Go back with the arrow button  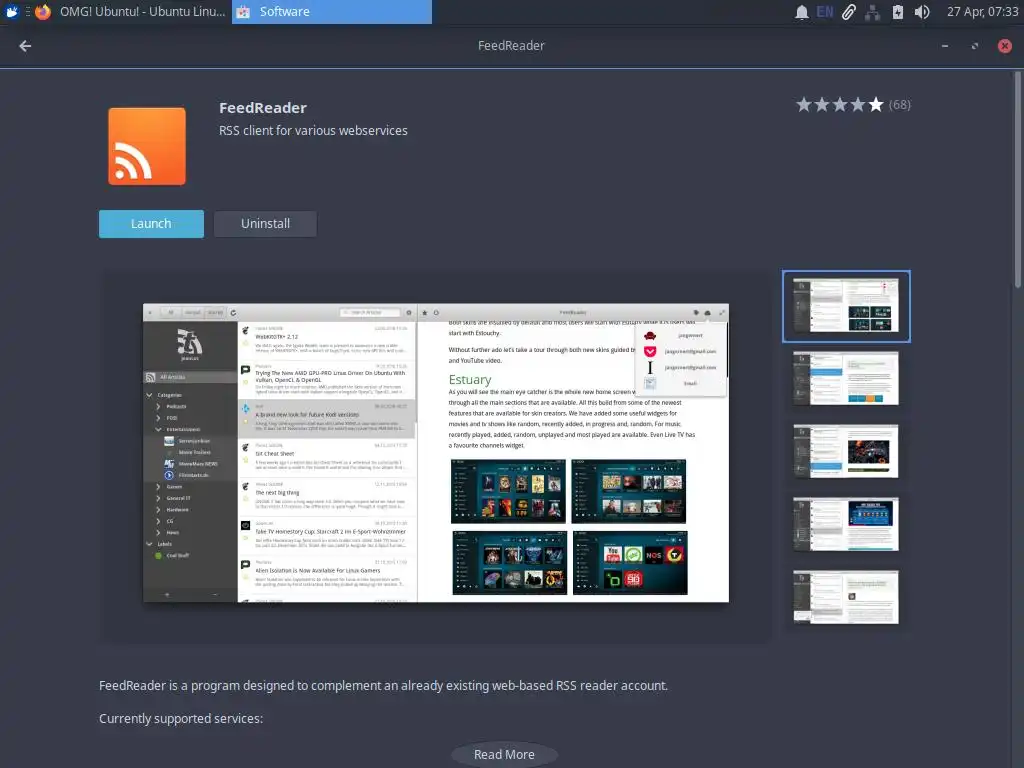(25, 46)
